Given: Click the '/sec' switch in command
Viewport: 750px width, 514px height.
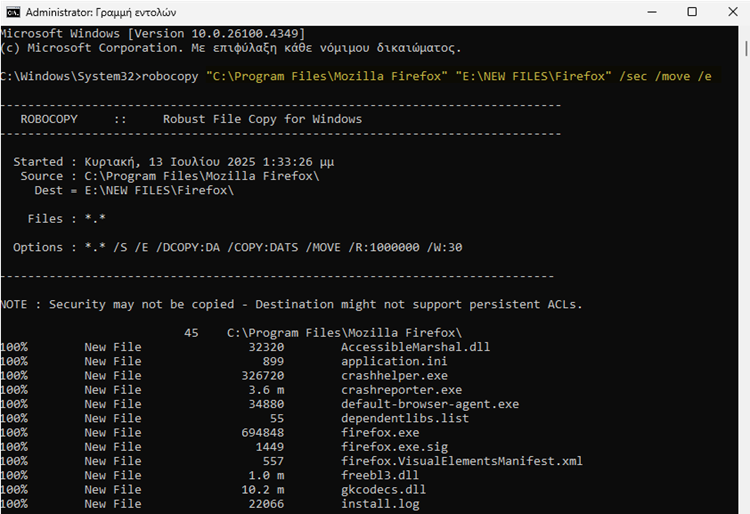Looking at the screenshot, I should 633,77.
